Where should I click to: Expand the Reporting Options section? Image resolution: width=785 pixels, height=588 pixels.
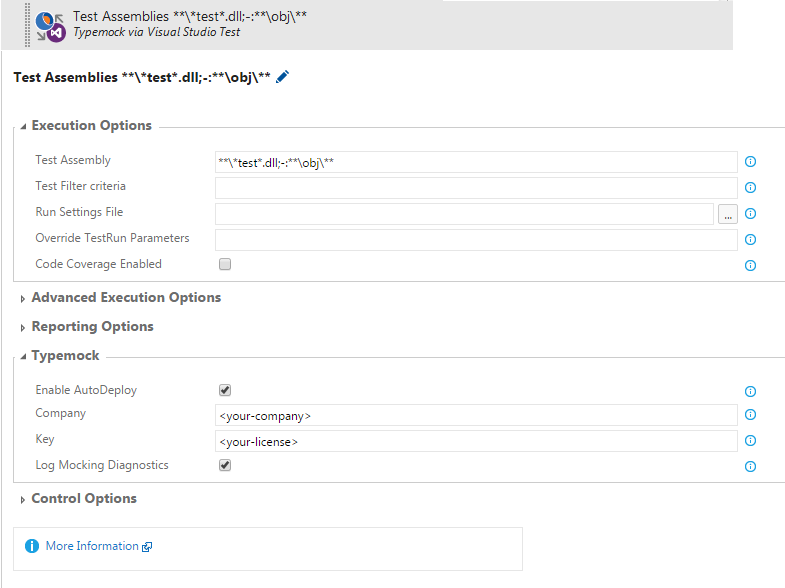(x=92, y=327)
